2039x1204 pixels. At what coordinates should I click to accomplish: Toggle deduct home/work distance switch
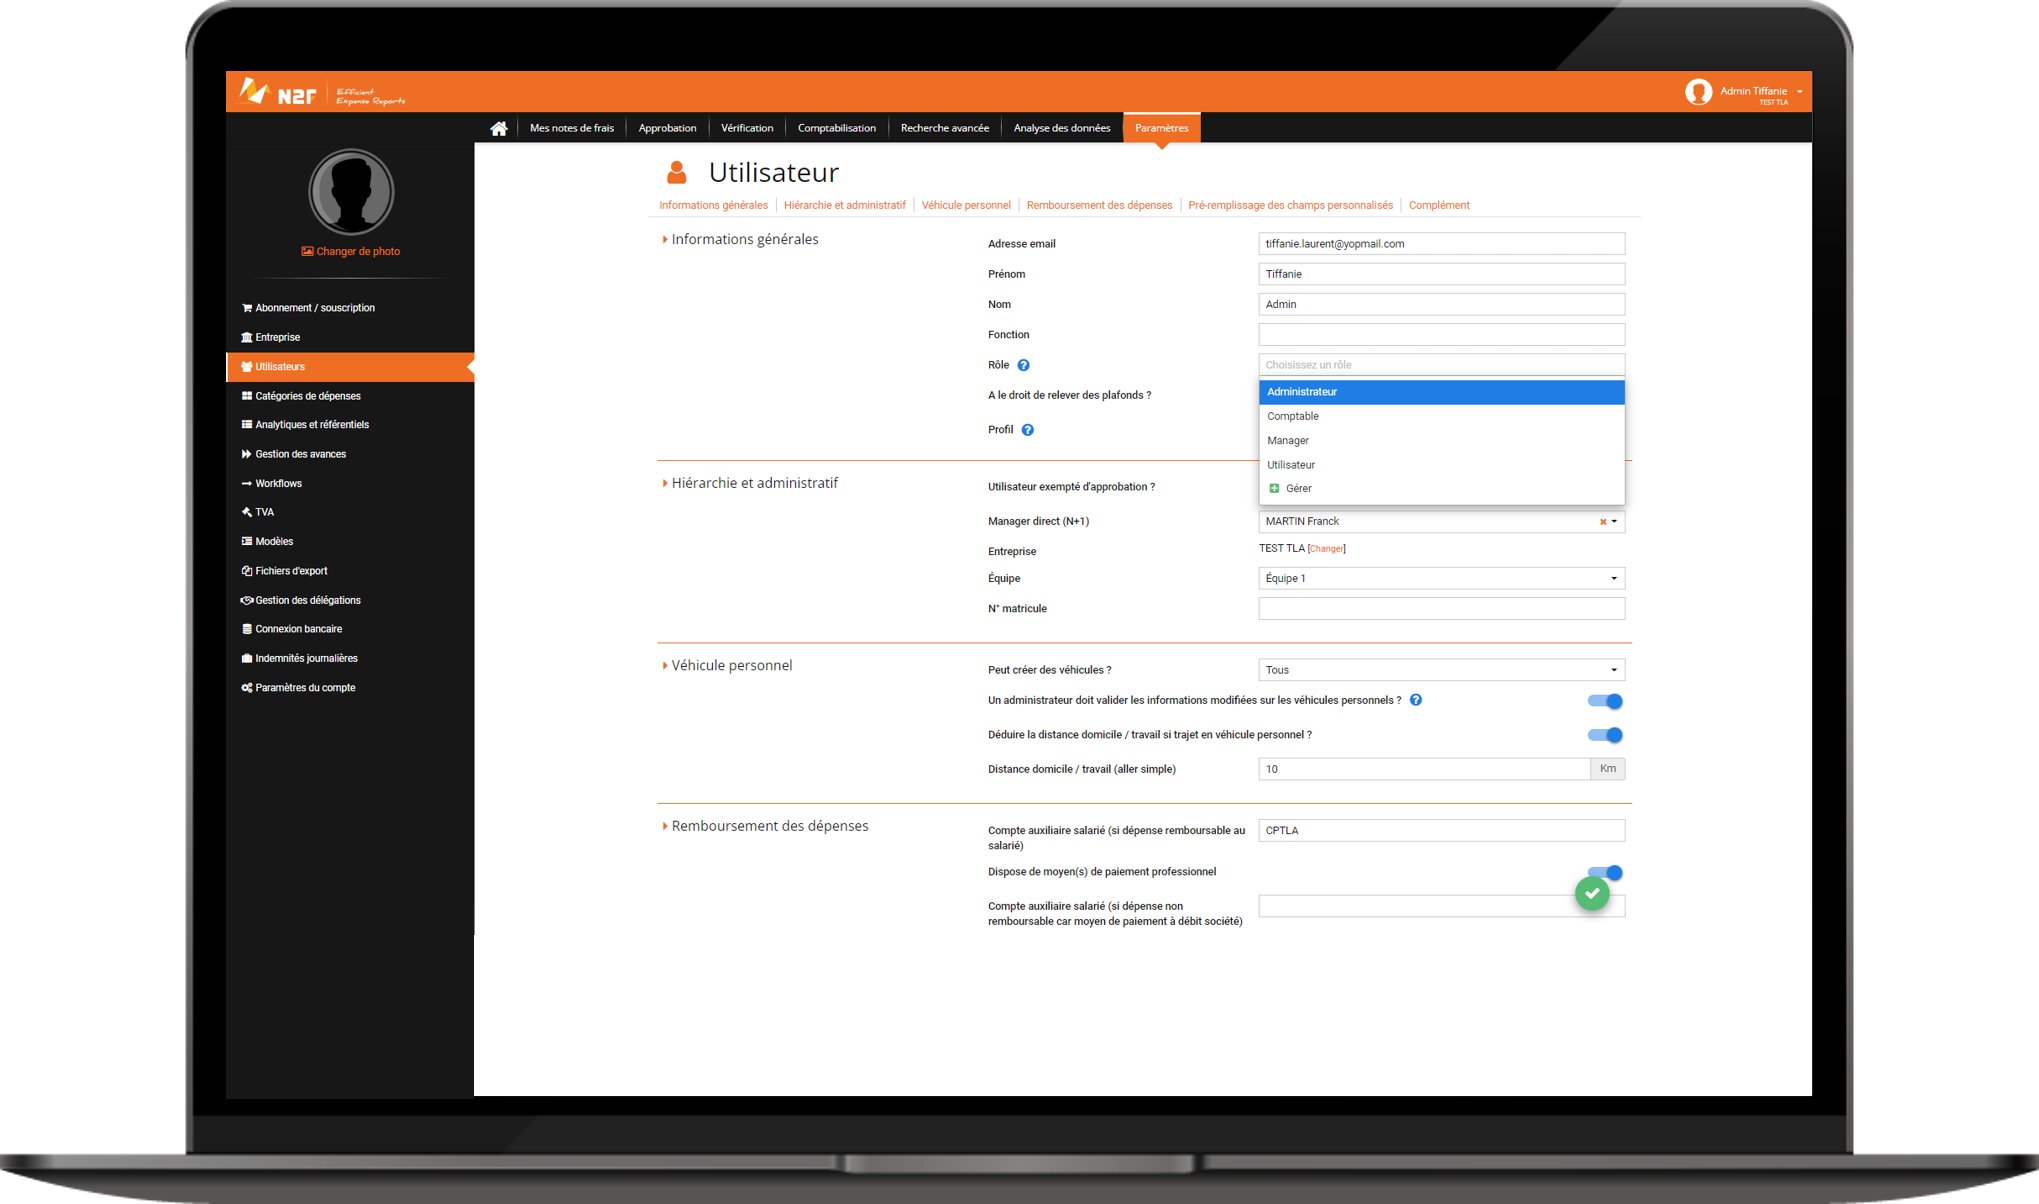[1604, 735]
